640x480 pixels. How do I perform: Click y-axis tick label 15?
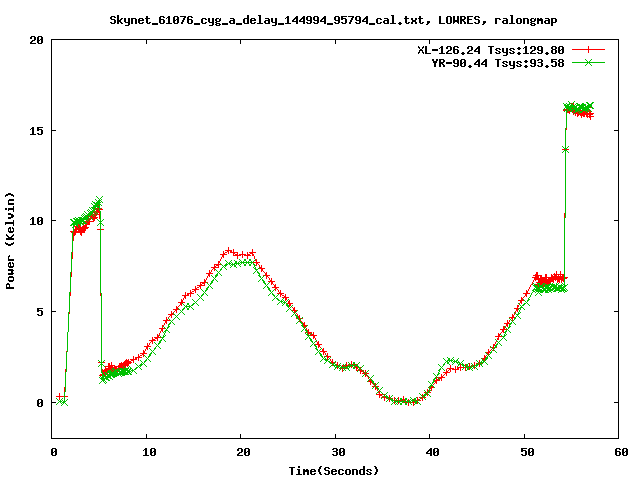(36, 131)
